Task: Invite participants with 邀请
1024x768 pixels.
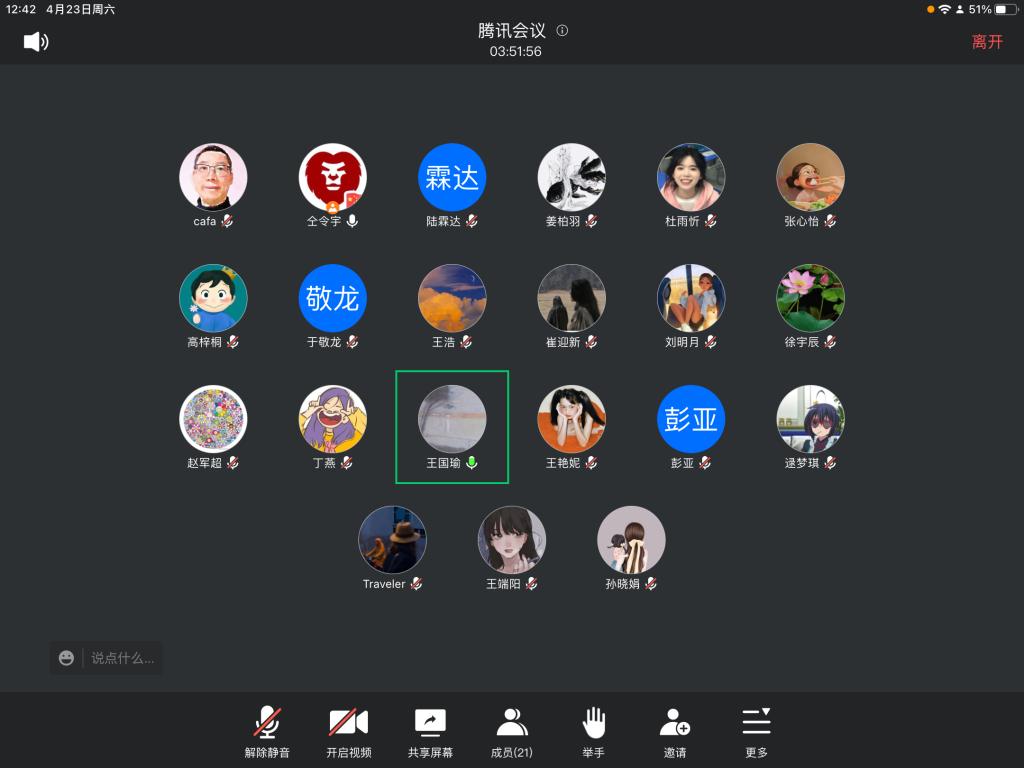Action: (675, 732)
